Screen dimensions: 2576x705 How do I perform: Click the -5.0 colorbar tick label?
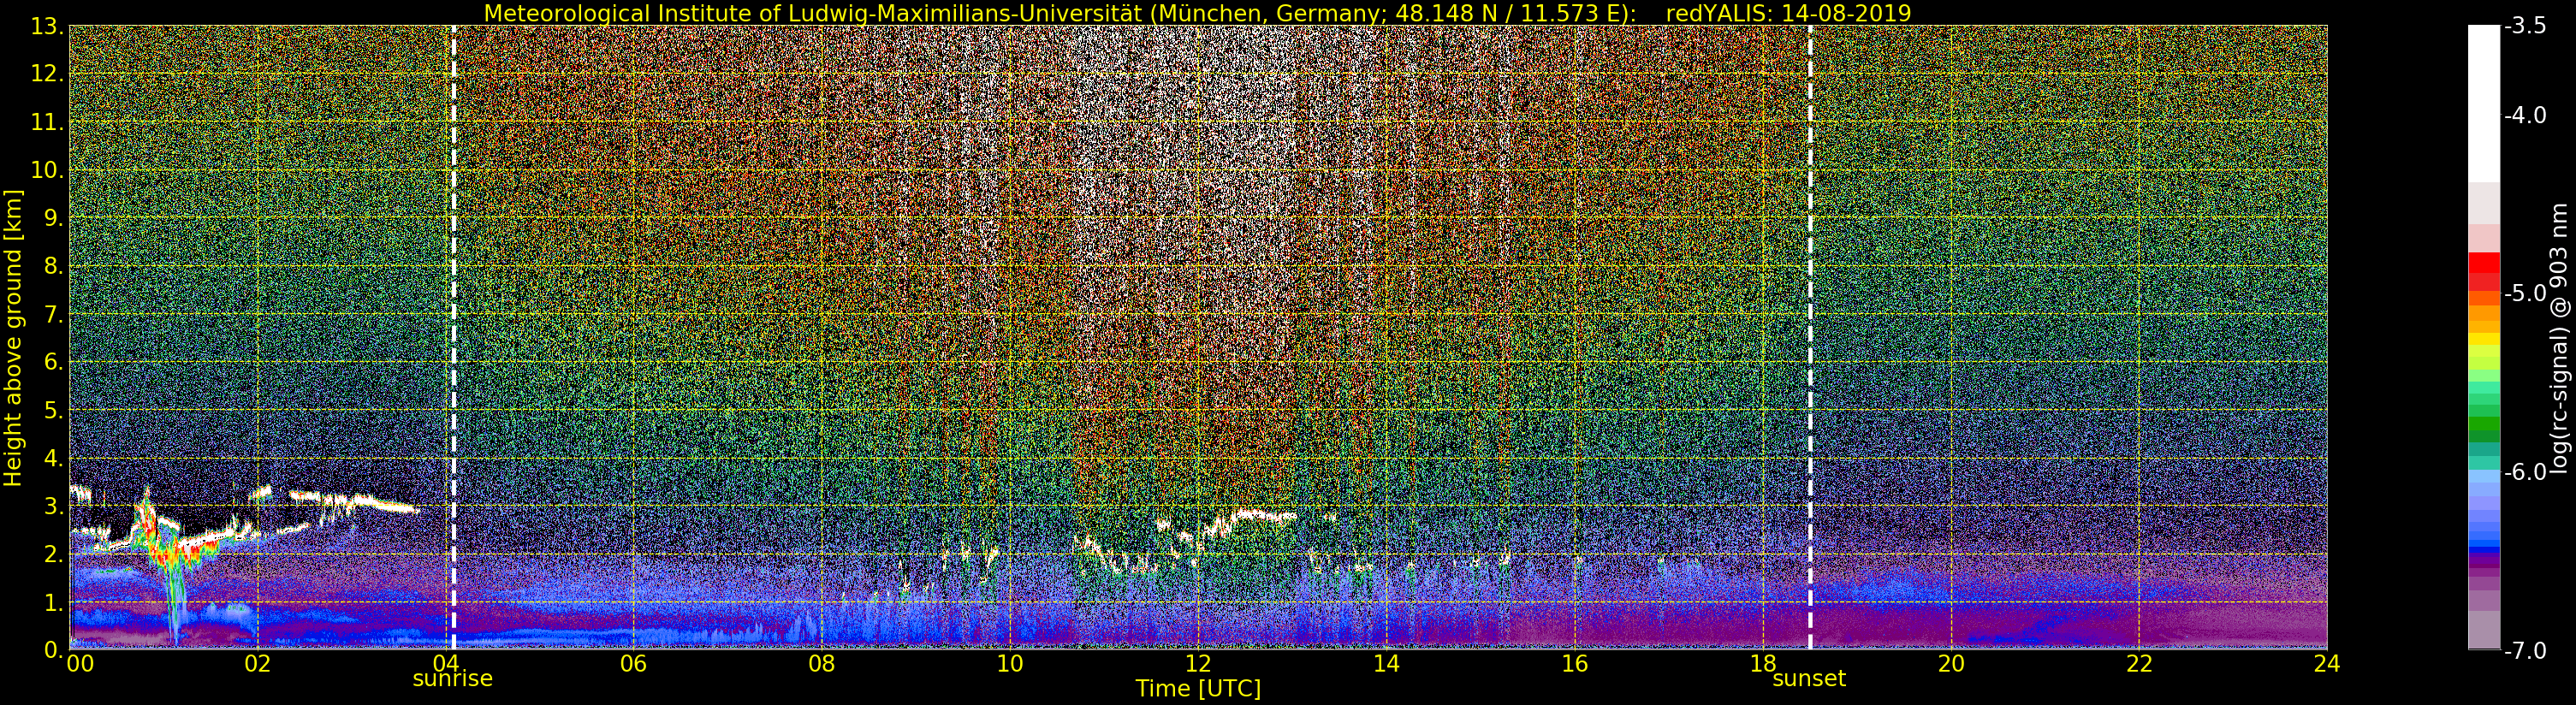pyautogui.click(x=2524, y=294)
